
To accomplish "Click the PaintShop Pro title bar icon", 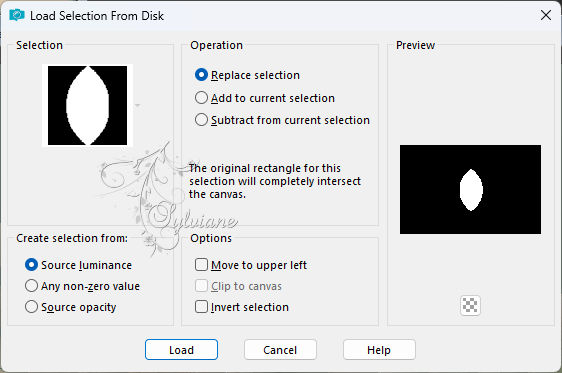I will coord(16,15).
